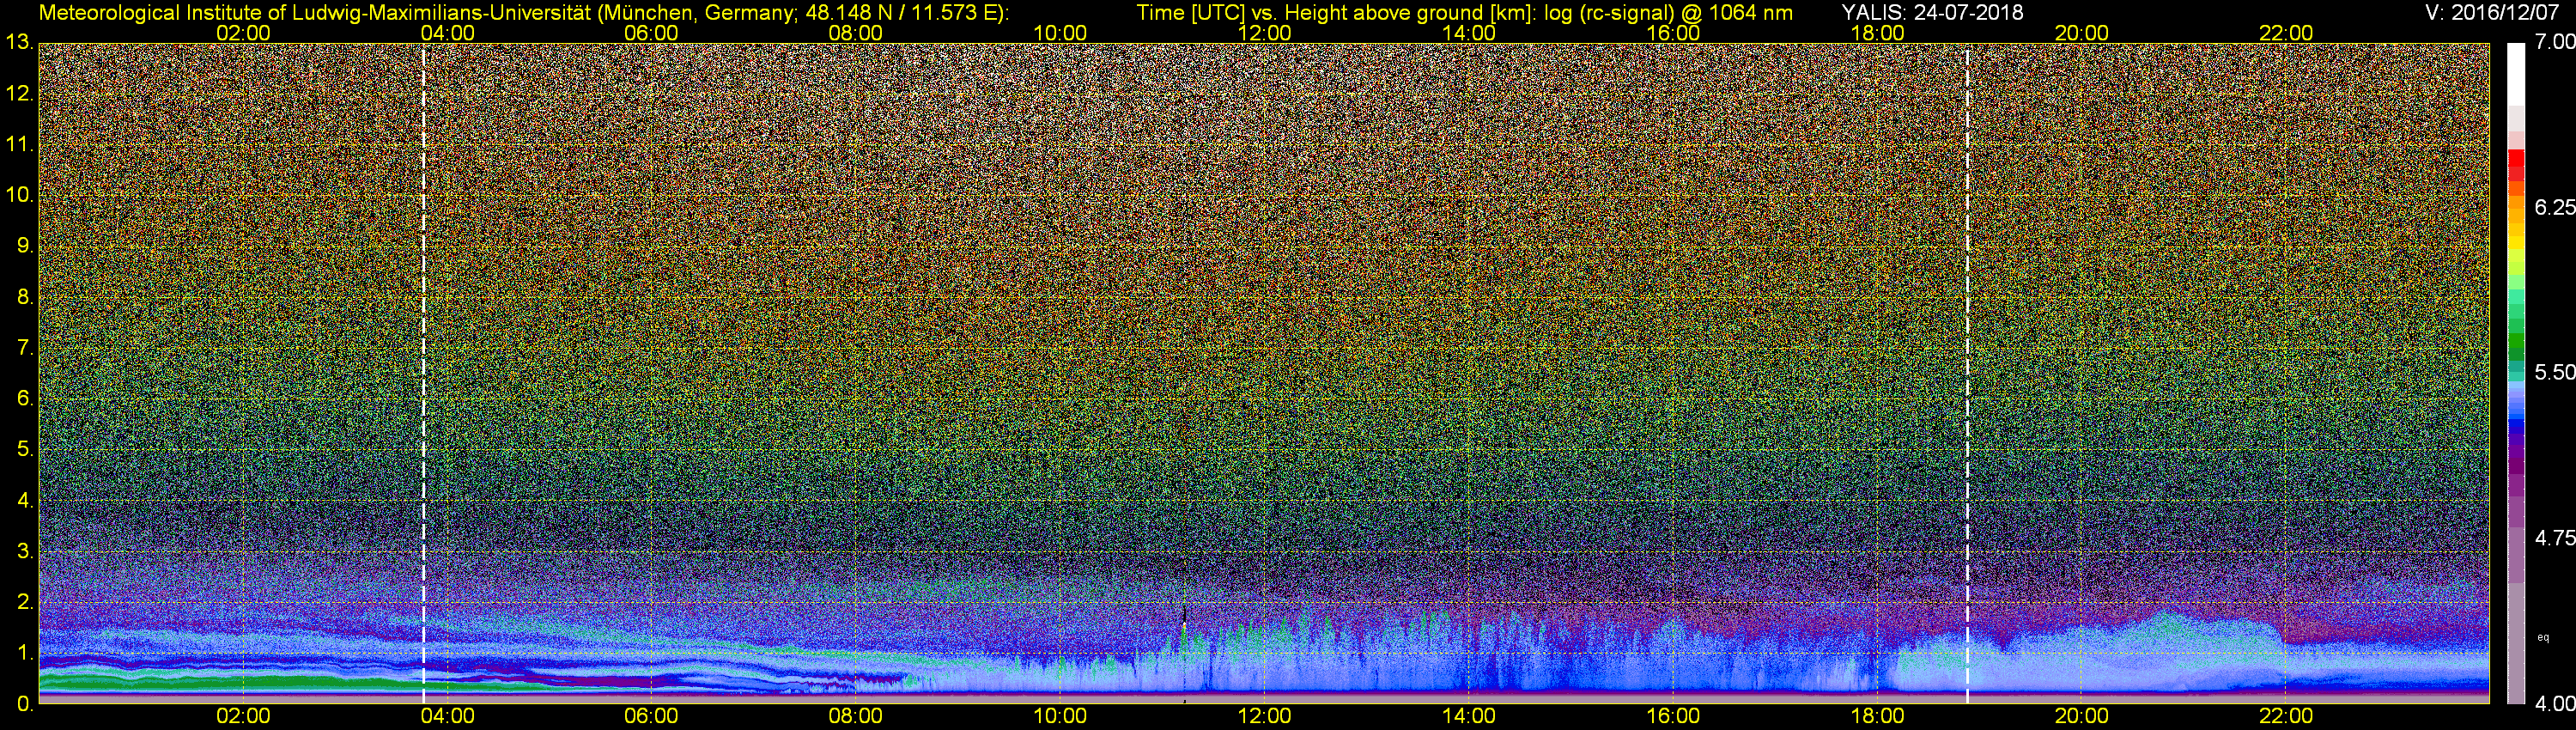2576x730 pixels.
Task: Pick the 06:00 label on the bottom time axis
Action: [x=651, y=717]
